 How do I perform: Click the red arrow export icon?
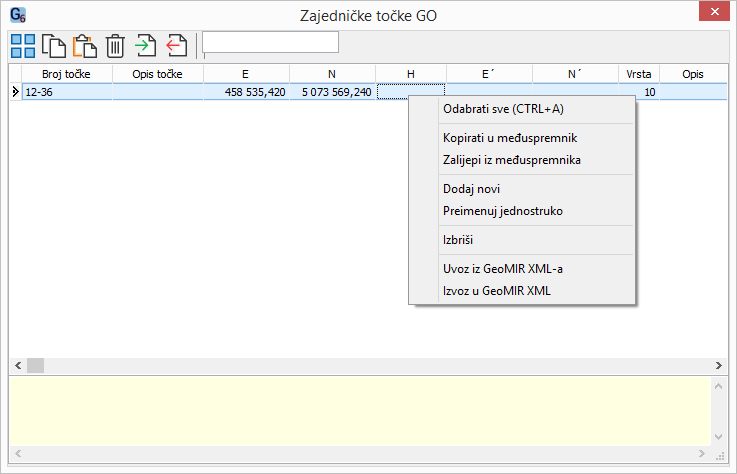tap(177, 46)
